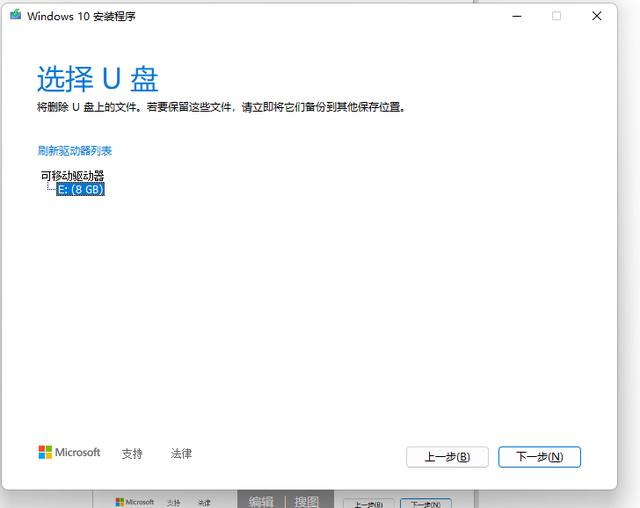Open the 支持 link
Image resolution: width=640 pixels, height=508 pixels.
(x=132, y=453)
